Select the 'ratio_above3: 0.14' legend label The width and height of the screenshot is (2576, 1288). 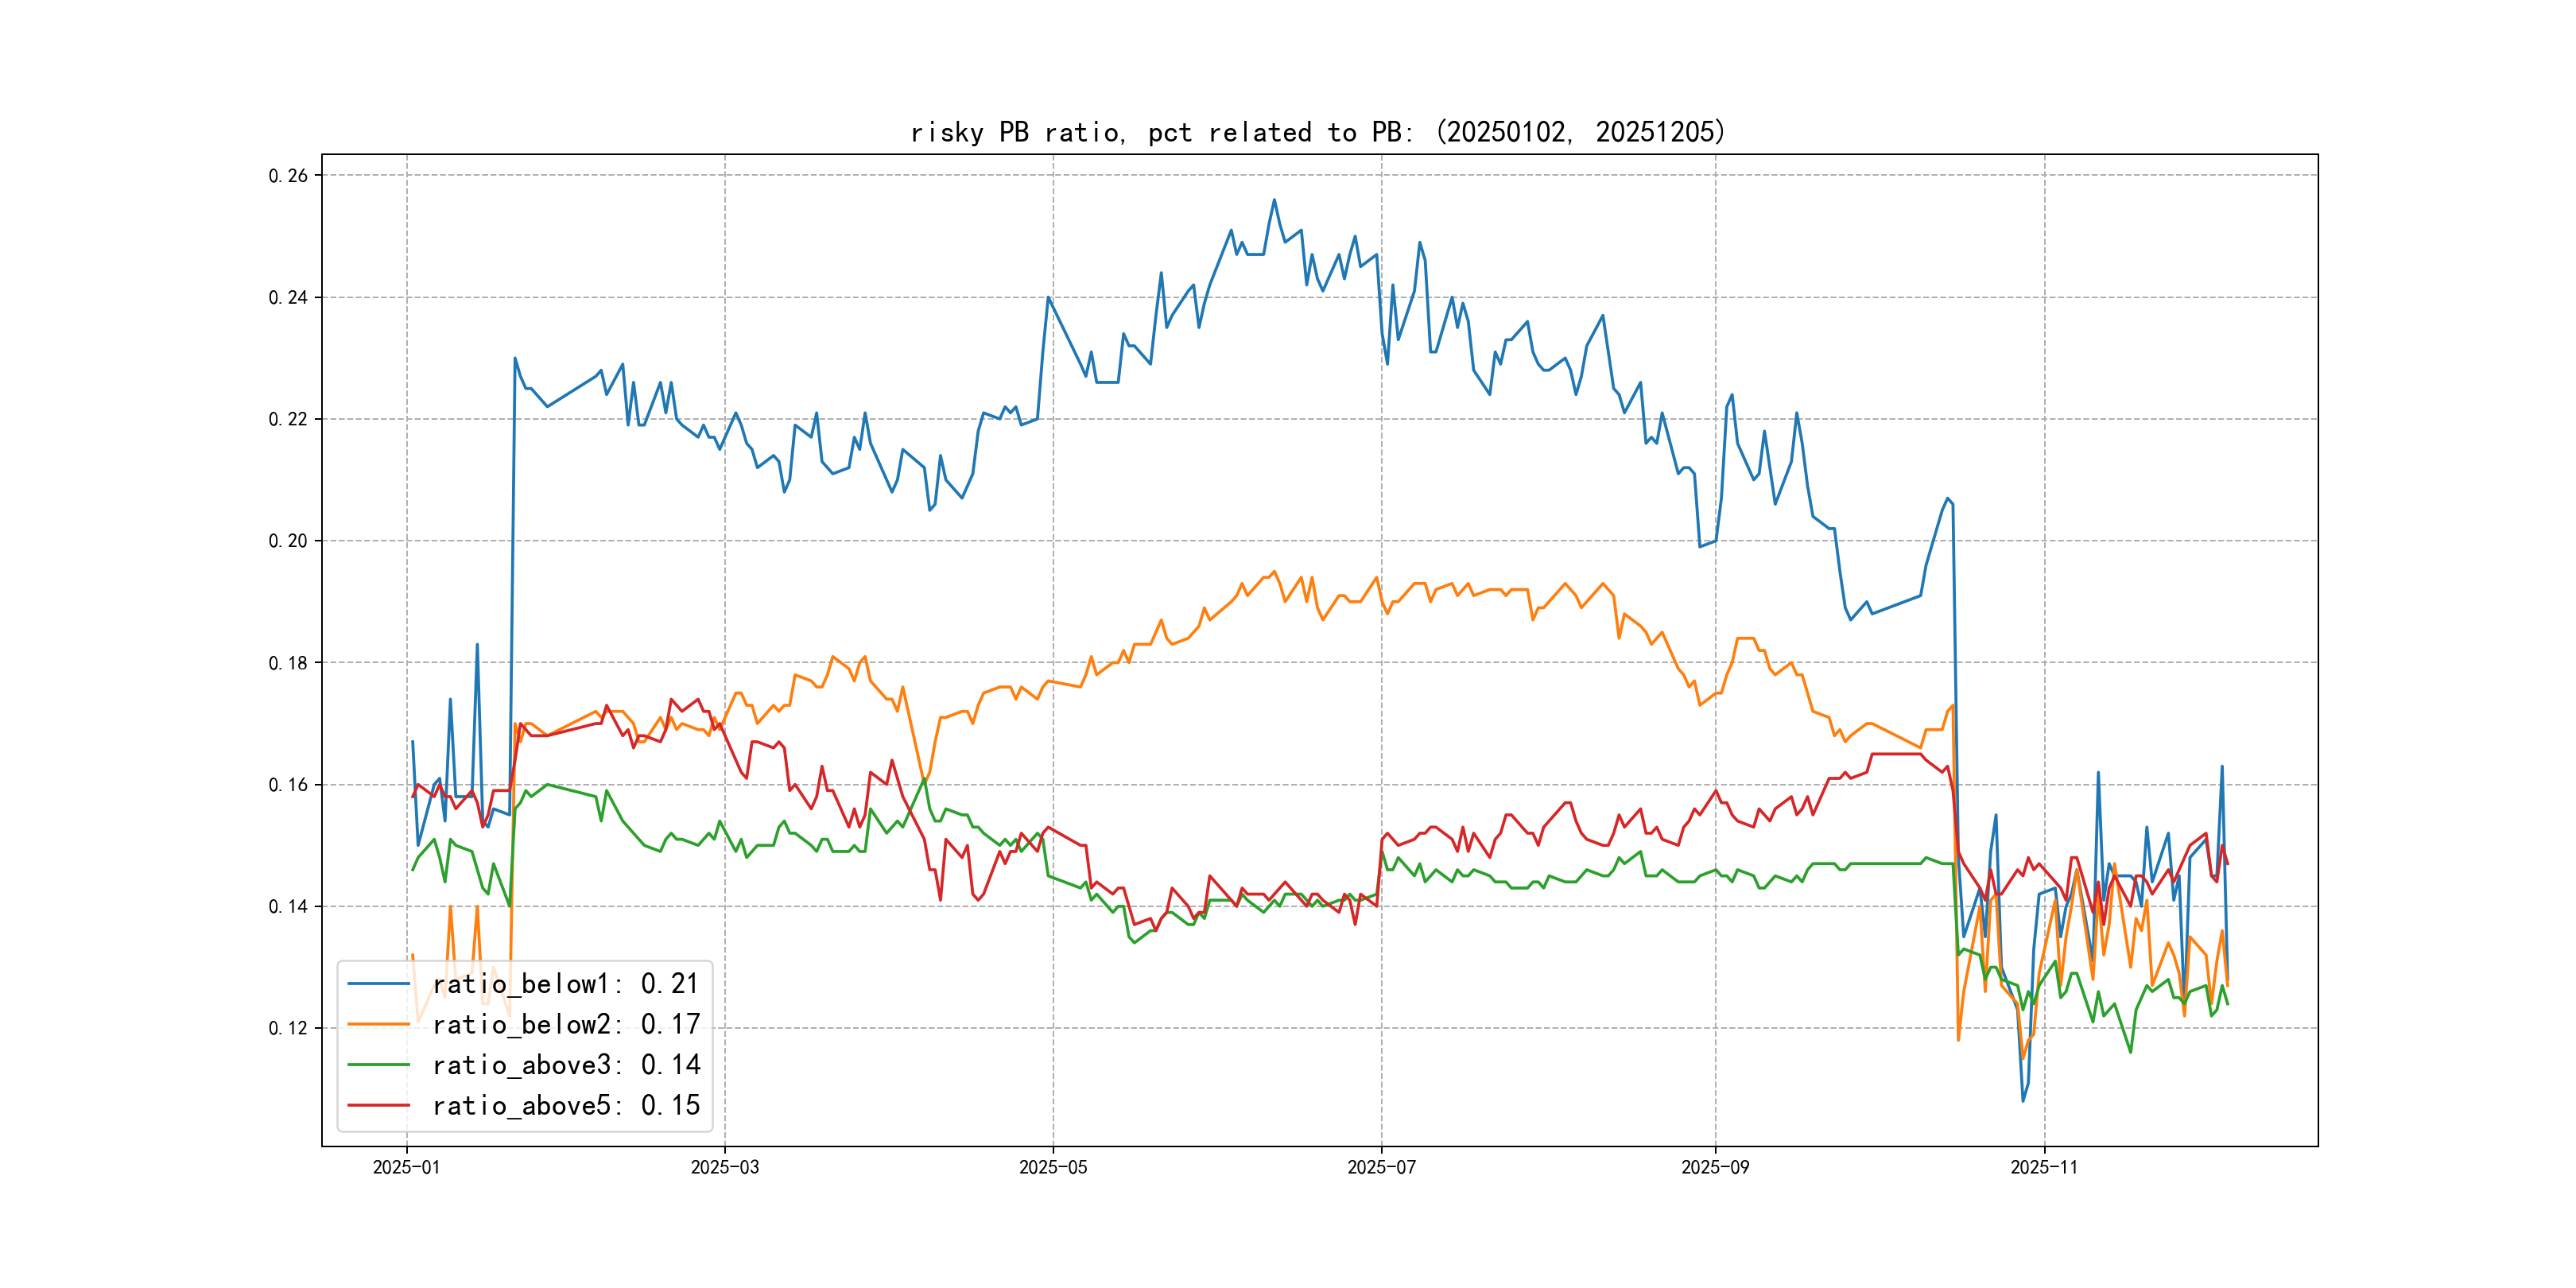(565, 1065)
